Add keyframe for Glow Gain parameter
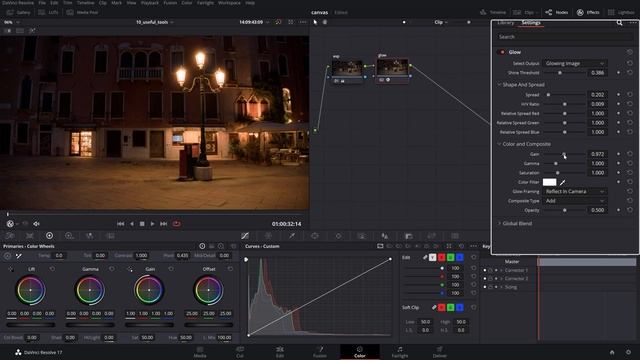This screenshot has width=640, height=360. [618, 154]
